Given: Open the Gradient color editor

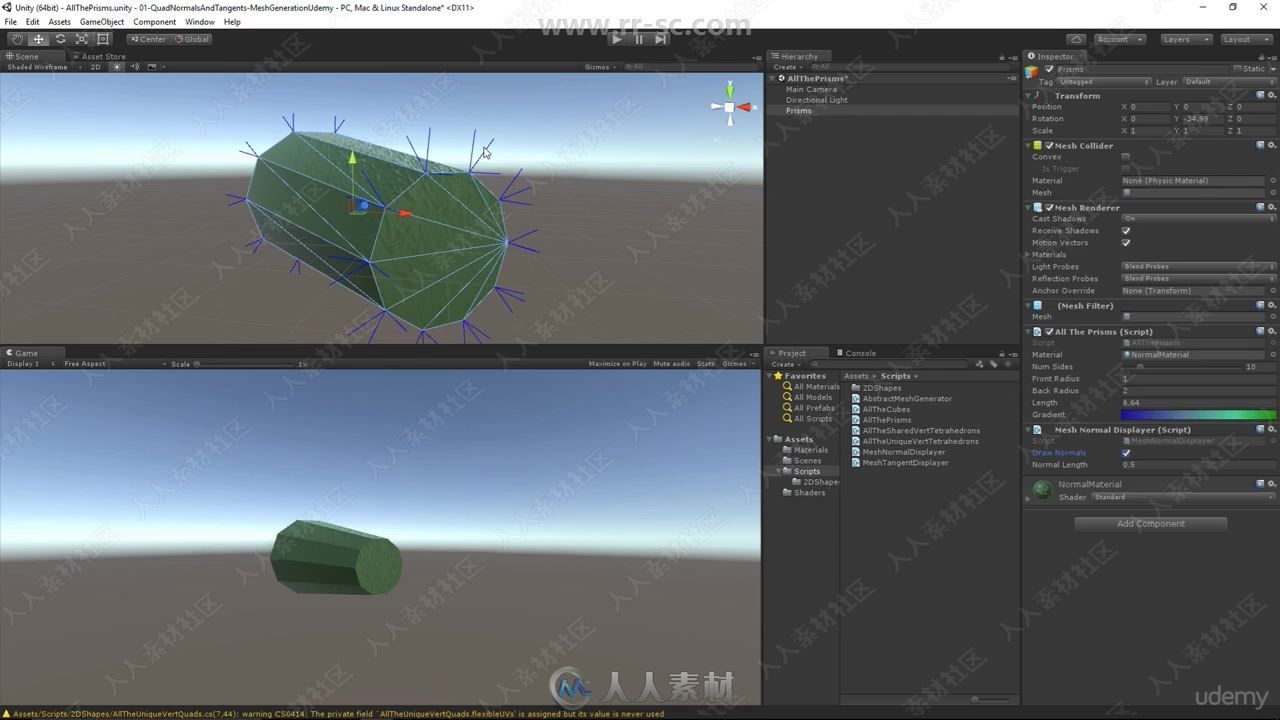Looking at the screenshot, I should coord(1198,415).
